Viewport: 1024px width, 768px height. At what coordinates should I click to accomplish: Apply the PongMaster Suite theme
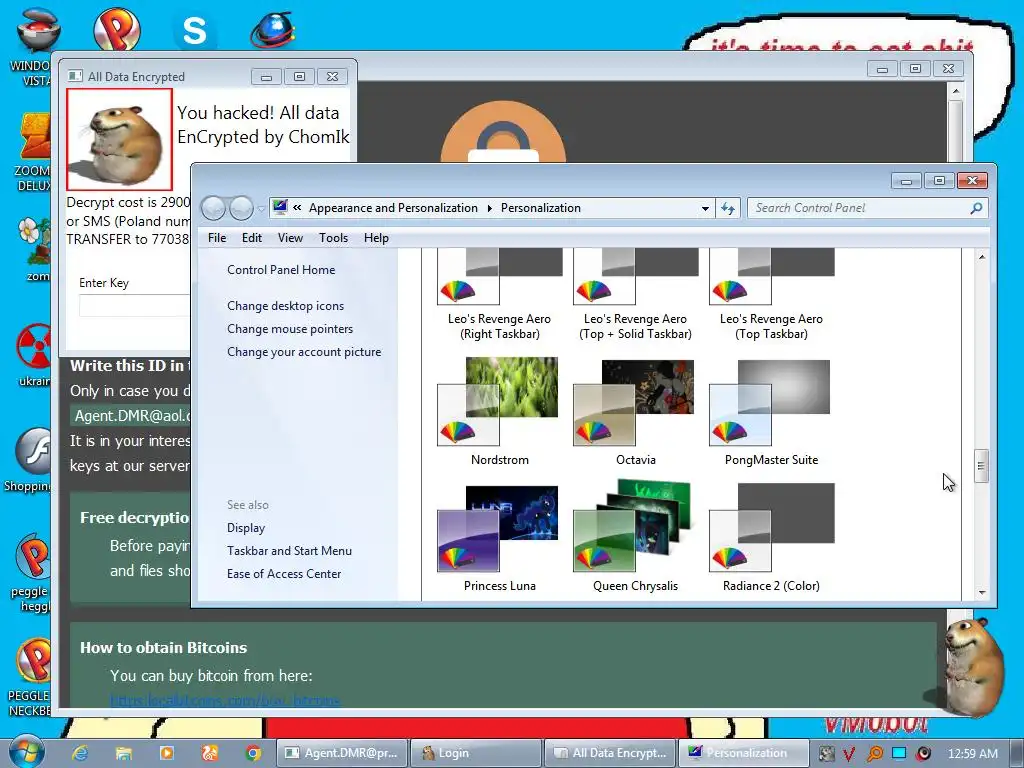tap(771, 413)
